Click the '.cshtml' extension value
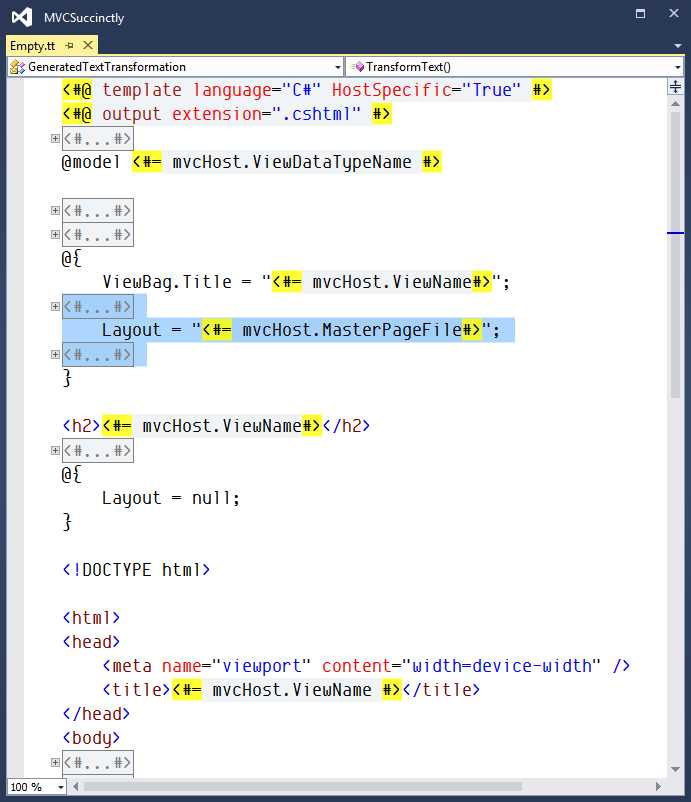 pyautogui.click(x=317, y=114)
